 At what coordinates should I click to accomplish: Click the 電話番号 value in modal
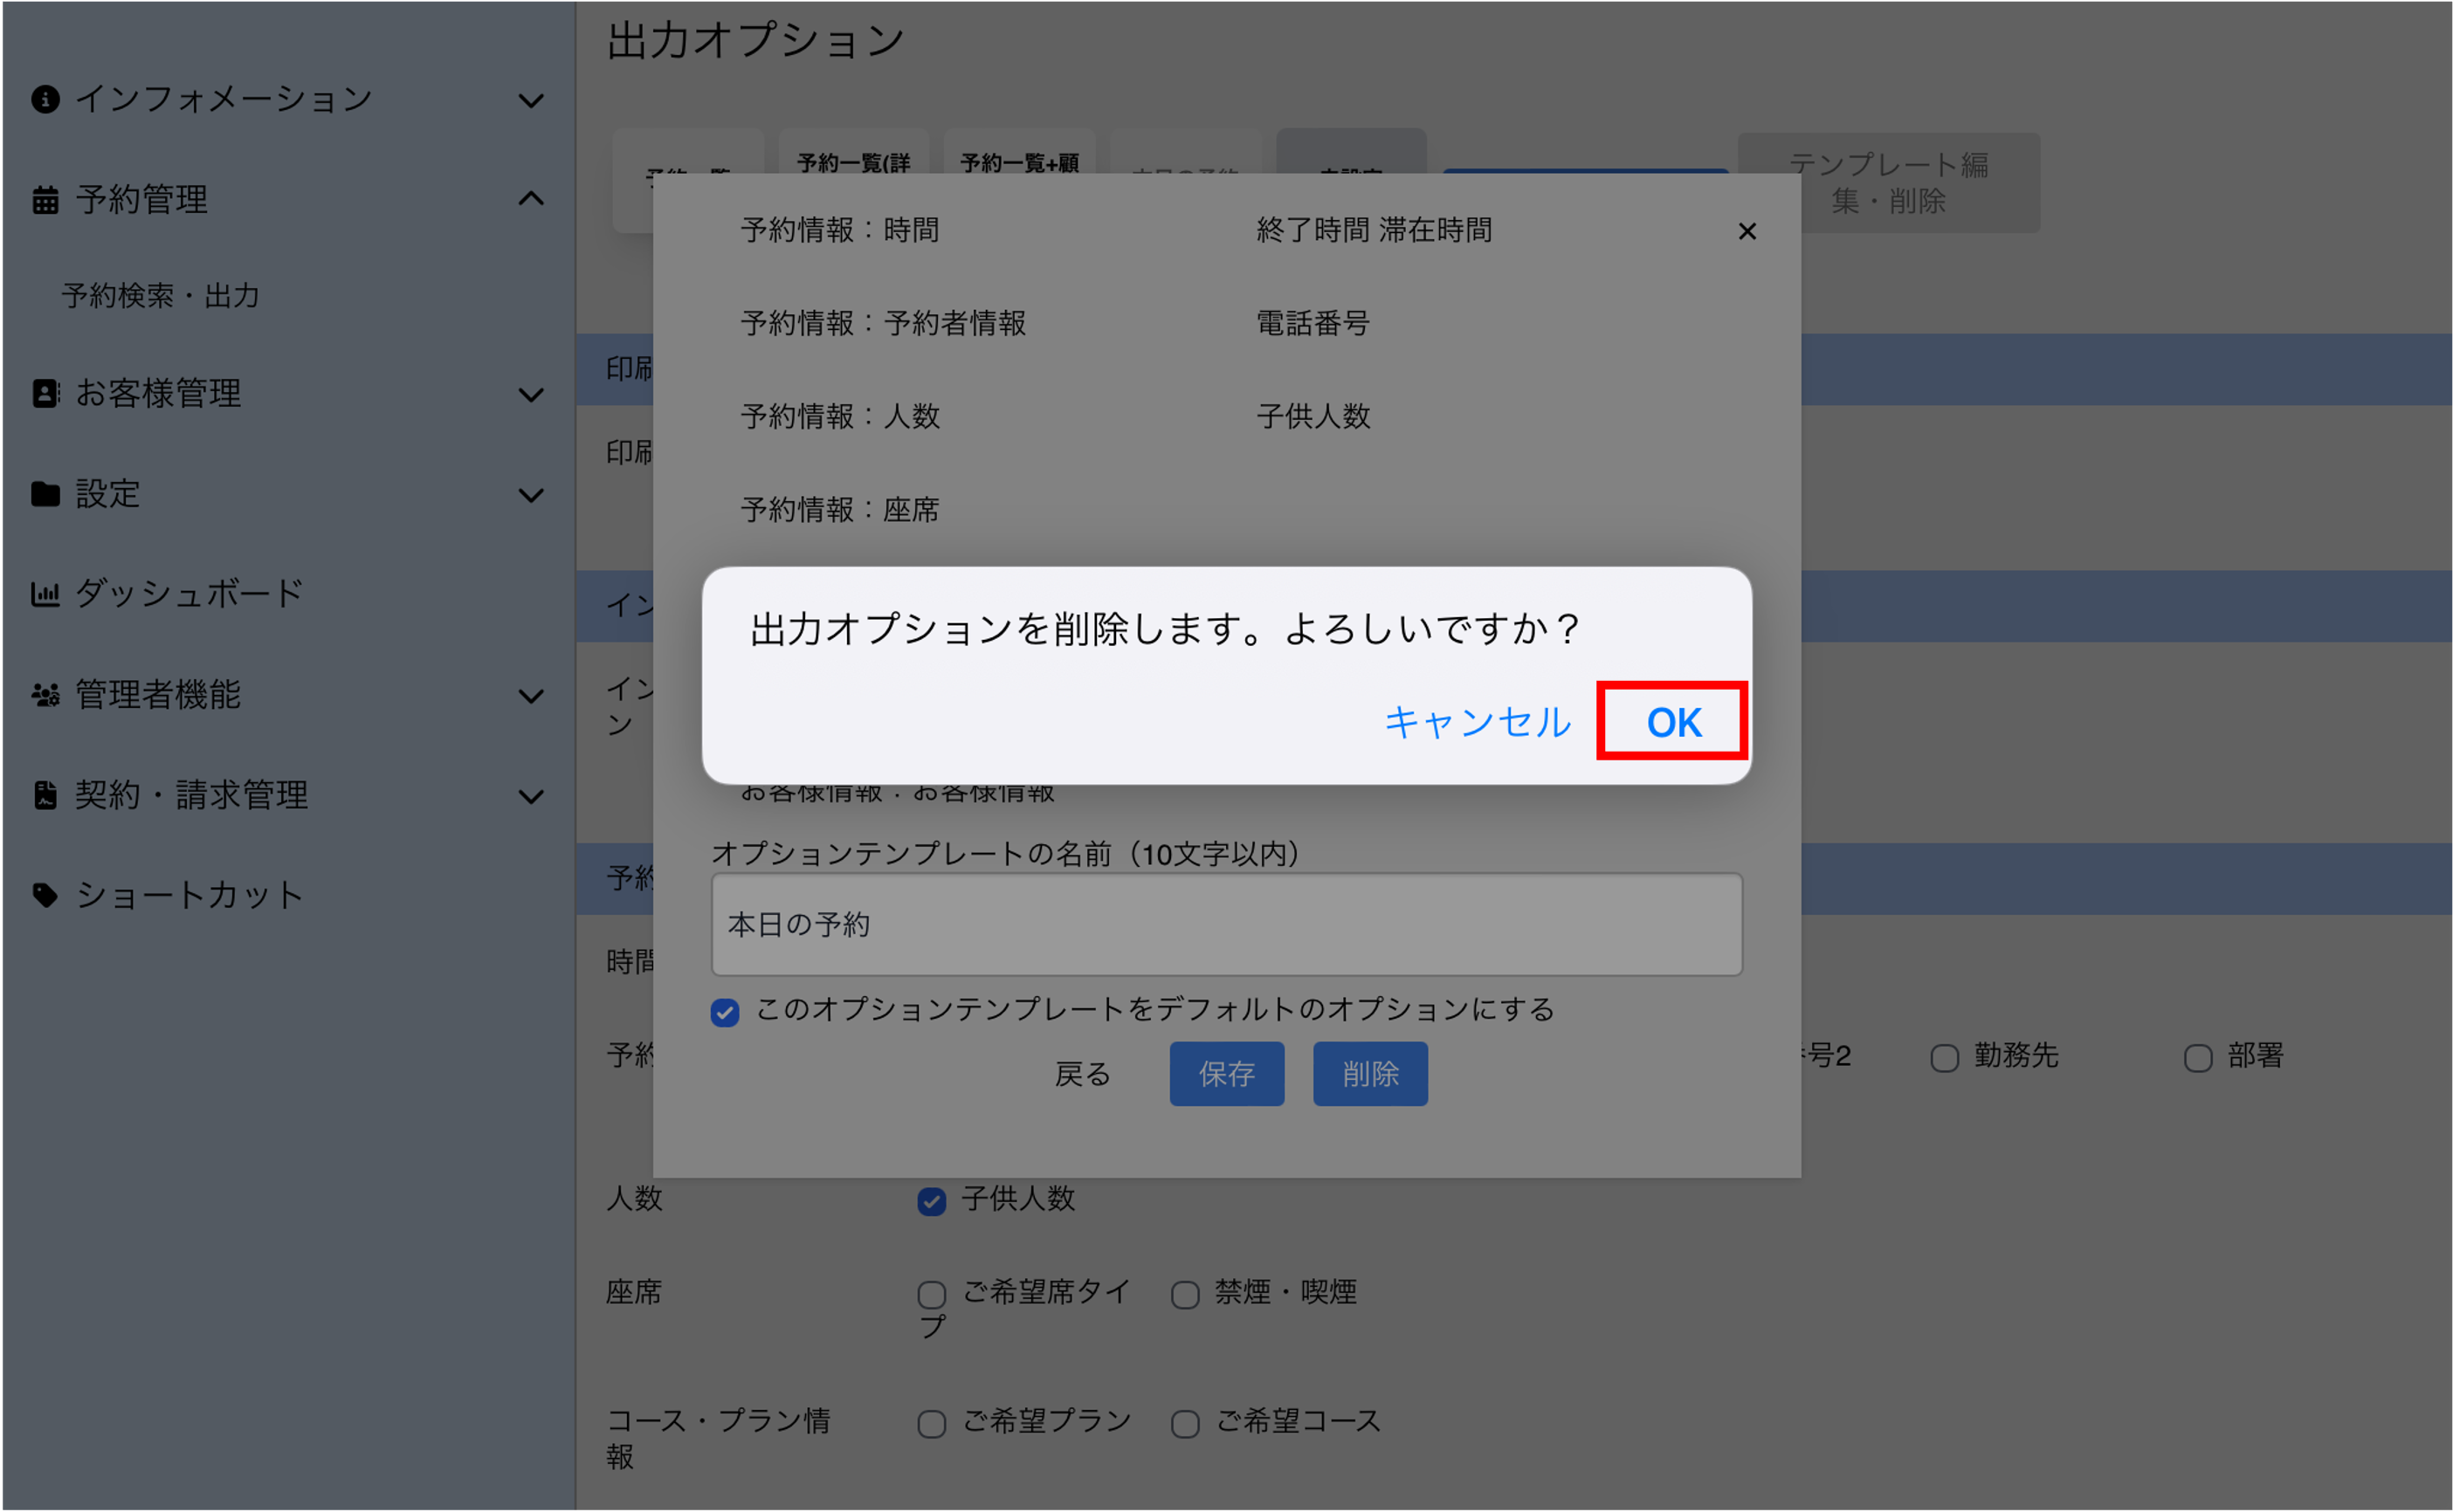coord(1313,323)
